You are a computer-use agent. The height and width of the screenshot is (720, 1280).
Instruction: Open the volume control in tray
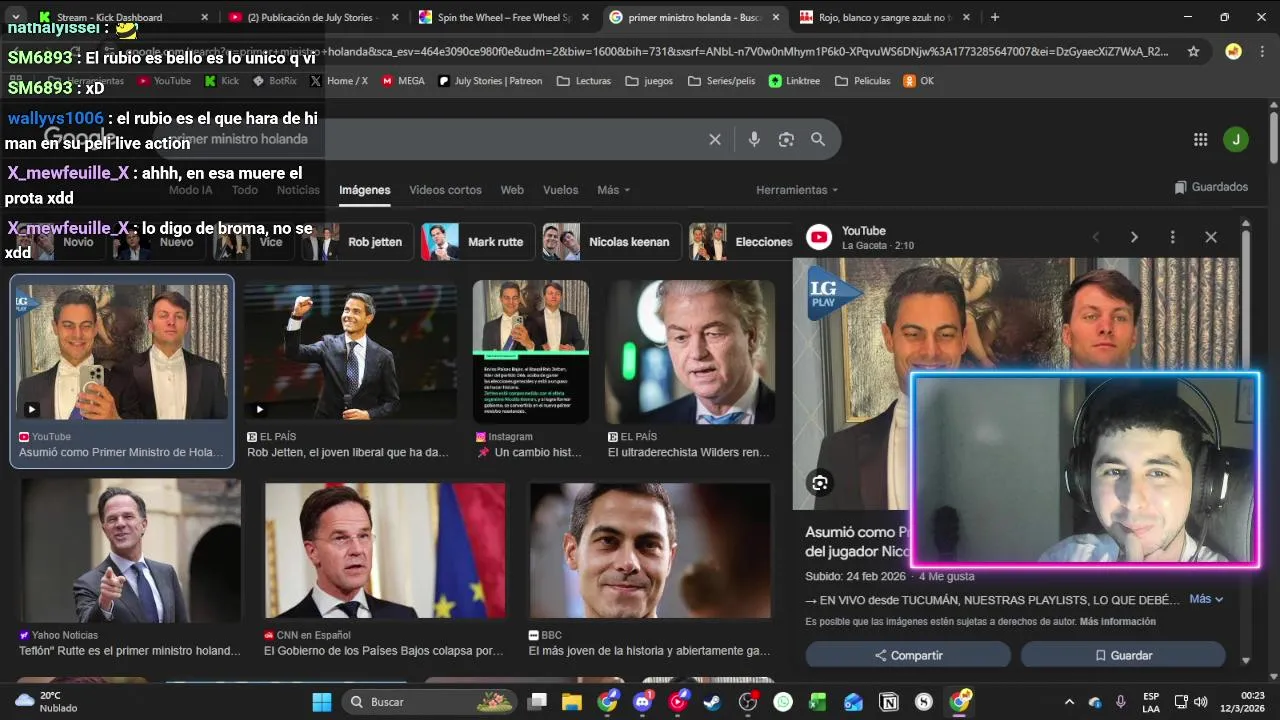tap(1200, 702)
